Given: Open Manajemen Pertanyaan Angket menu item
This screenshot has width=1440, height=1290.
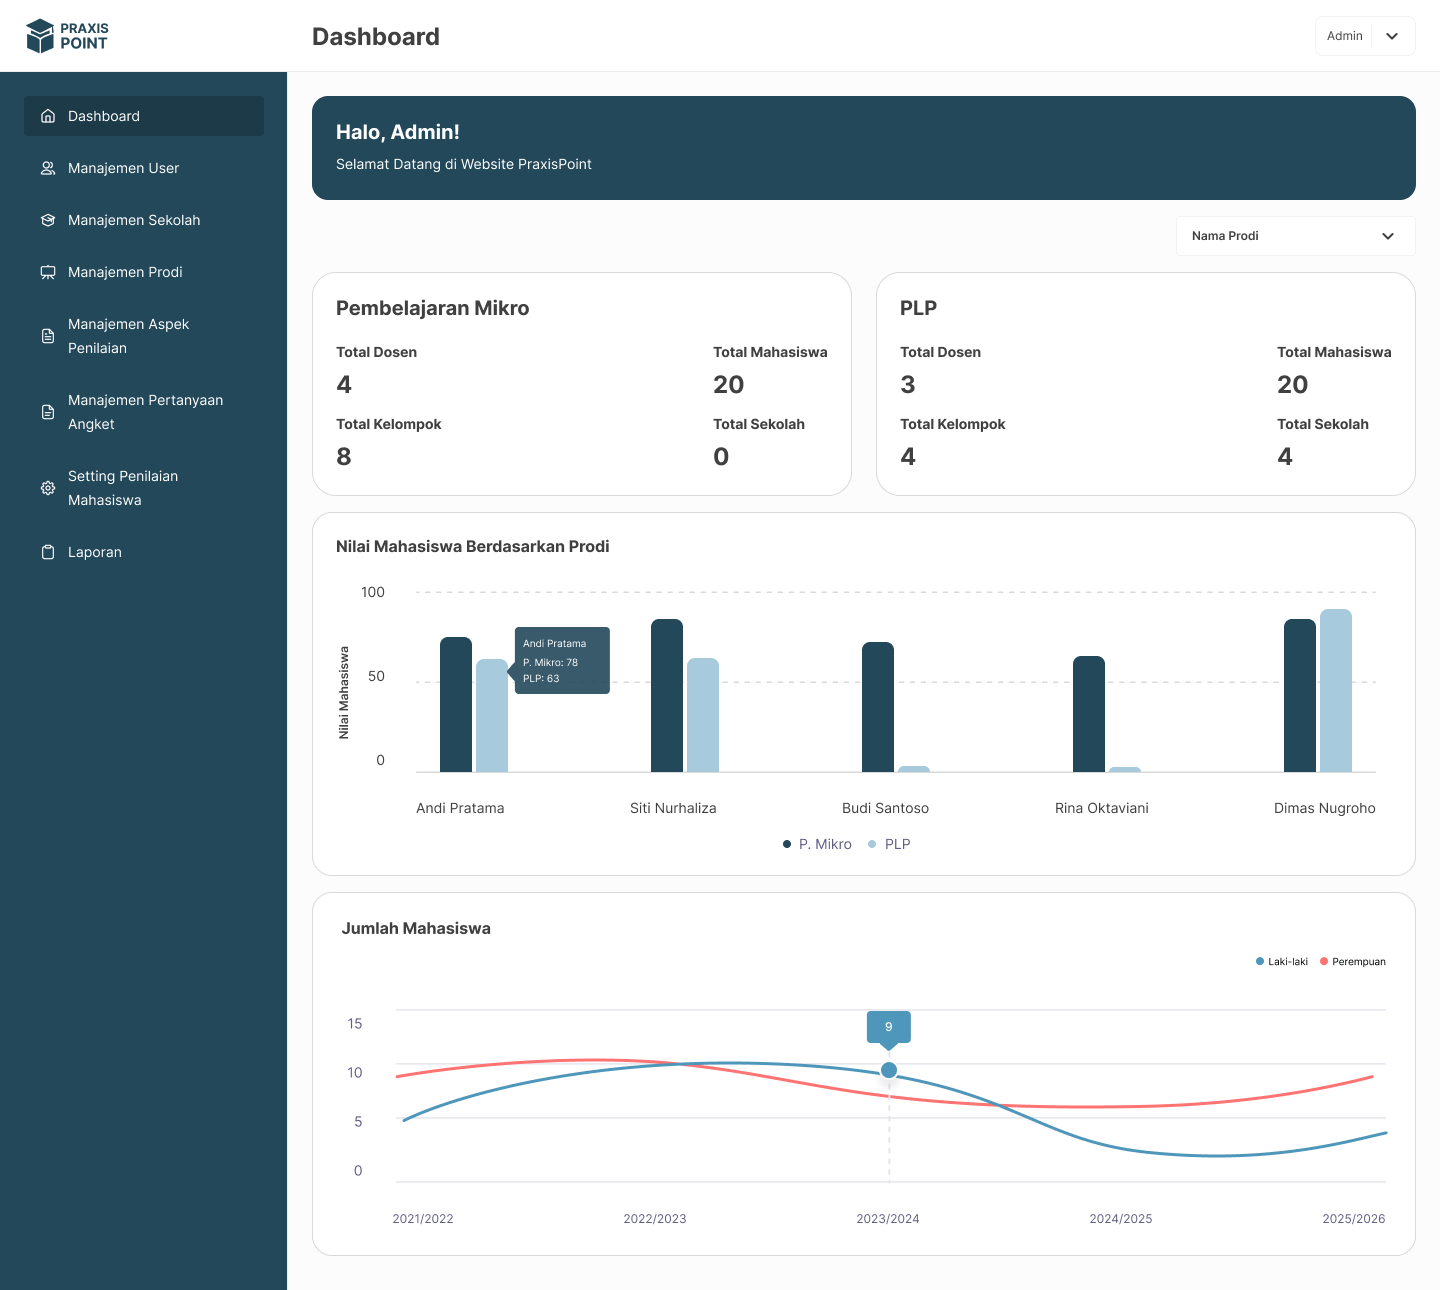Looking at the screenshot, I should [x=144, y=412].
